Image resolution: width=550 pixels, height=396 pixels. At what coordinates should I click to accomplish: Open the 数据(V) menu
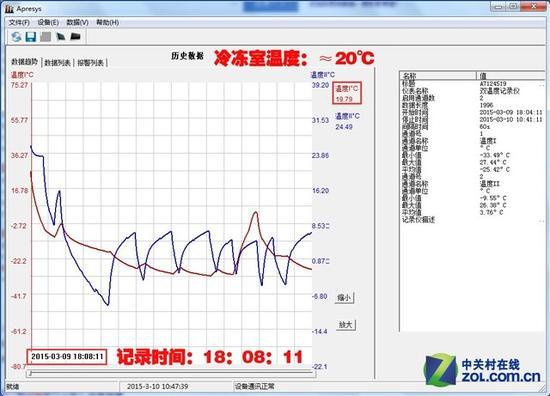[78, 22]
